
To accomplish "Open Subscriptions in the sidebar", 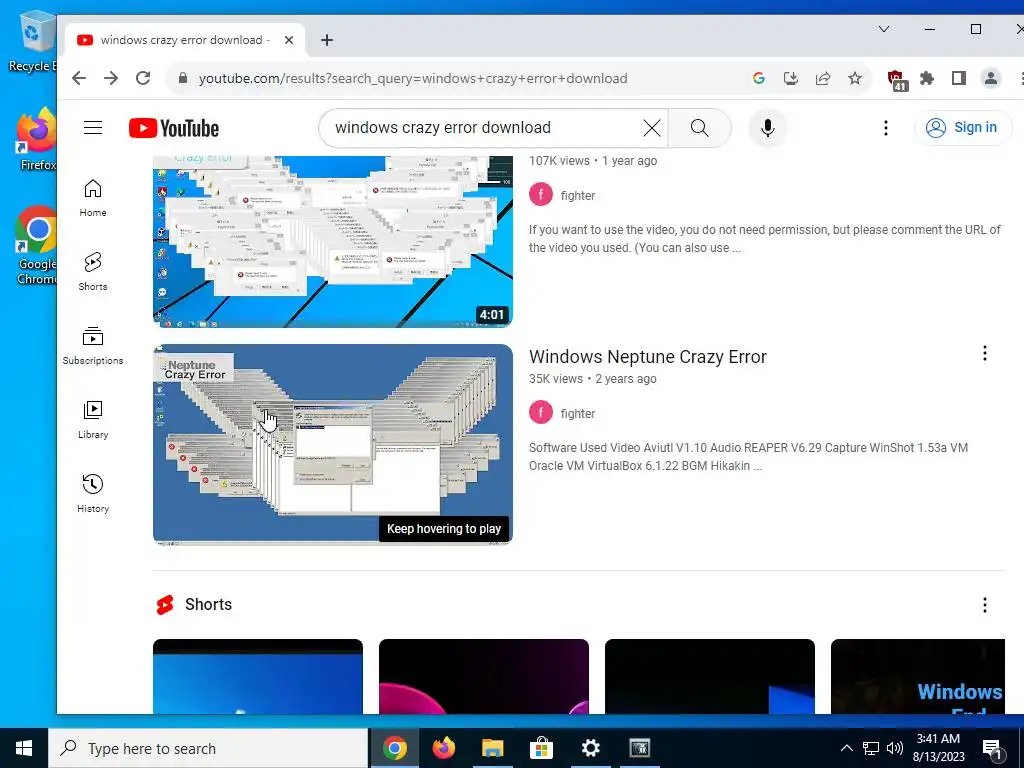I will 93,345.
